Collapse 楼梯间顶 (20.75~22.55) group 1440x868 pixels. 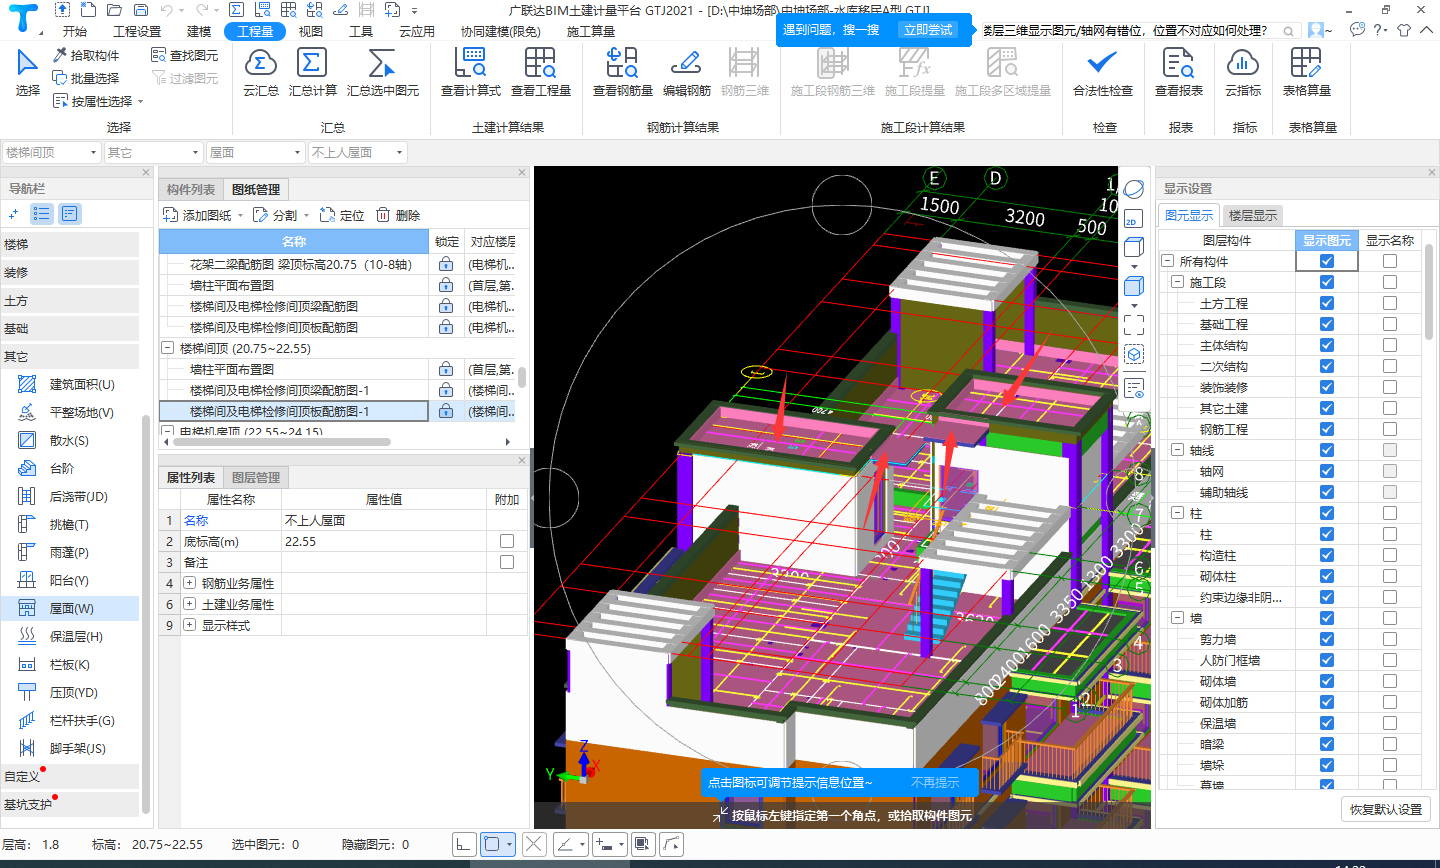tap(168, 348)
